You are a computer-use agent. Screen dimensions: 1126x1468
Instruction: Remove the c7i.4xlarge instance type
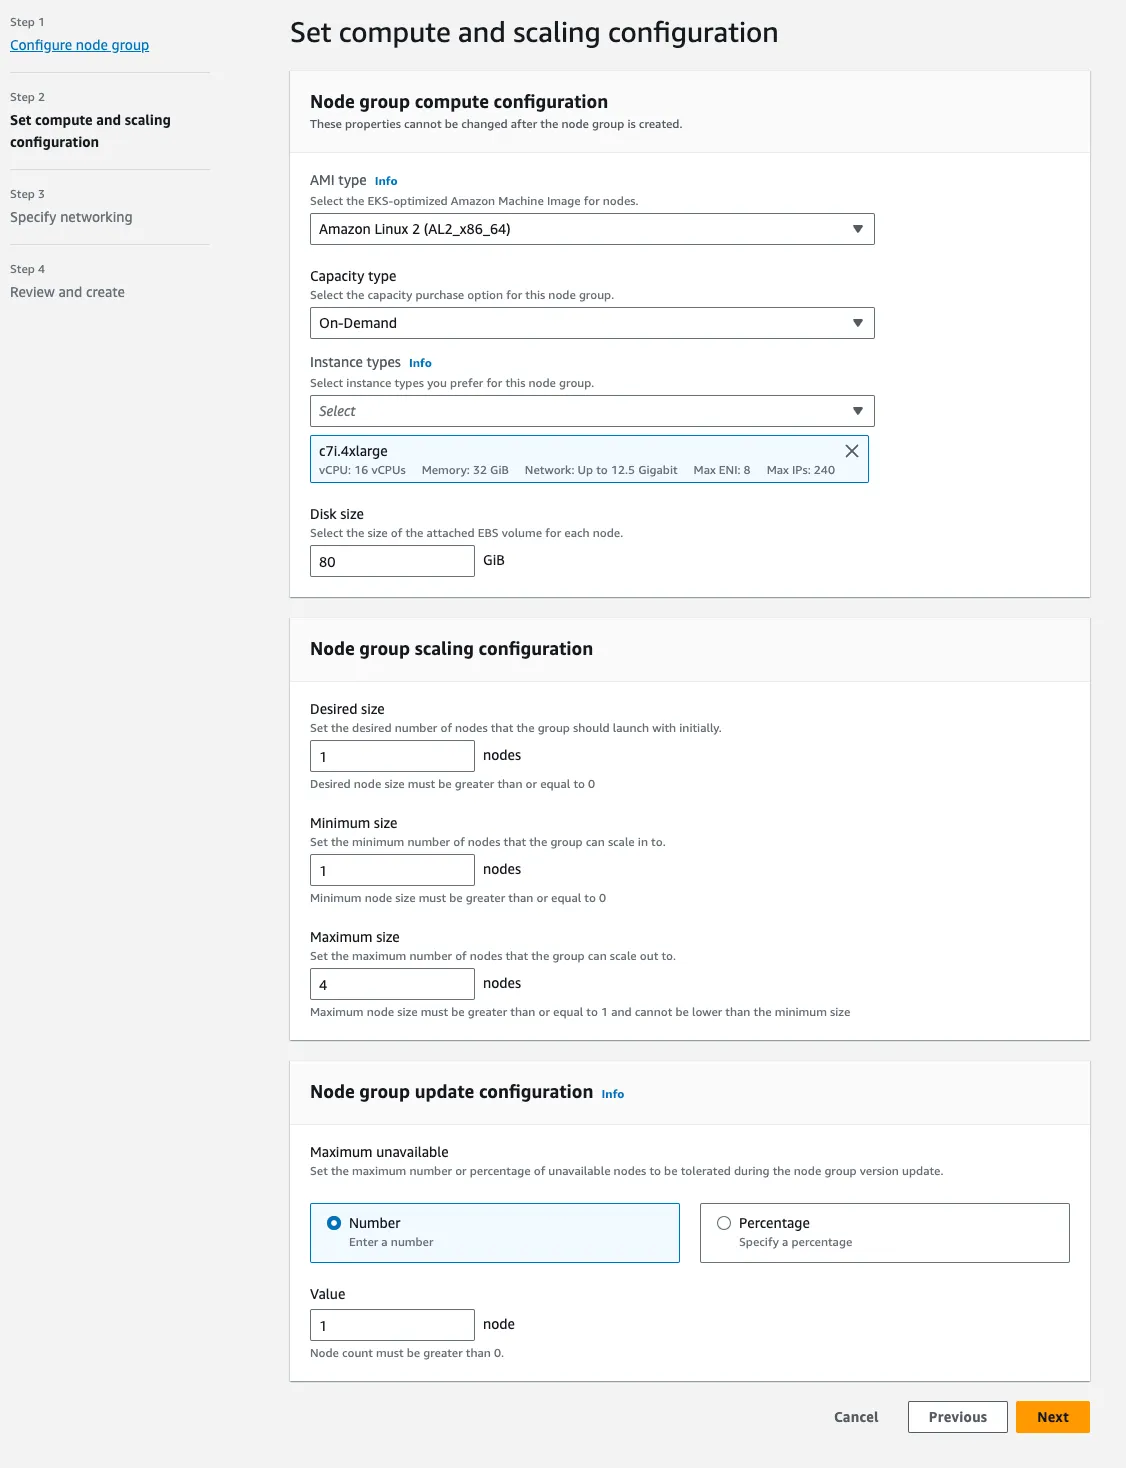click(x=851, y=451)
